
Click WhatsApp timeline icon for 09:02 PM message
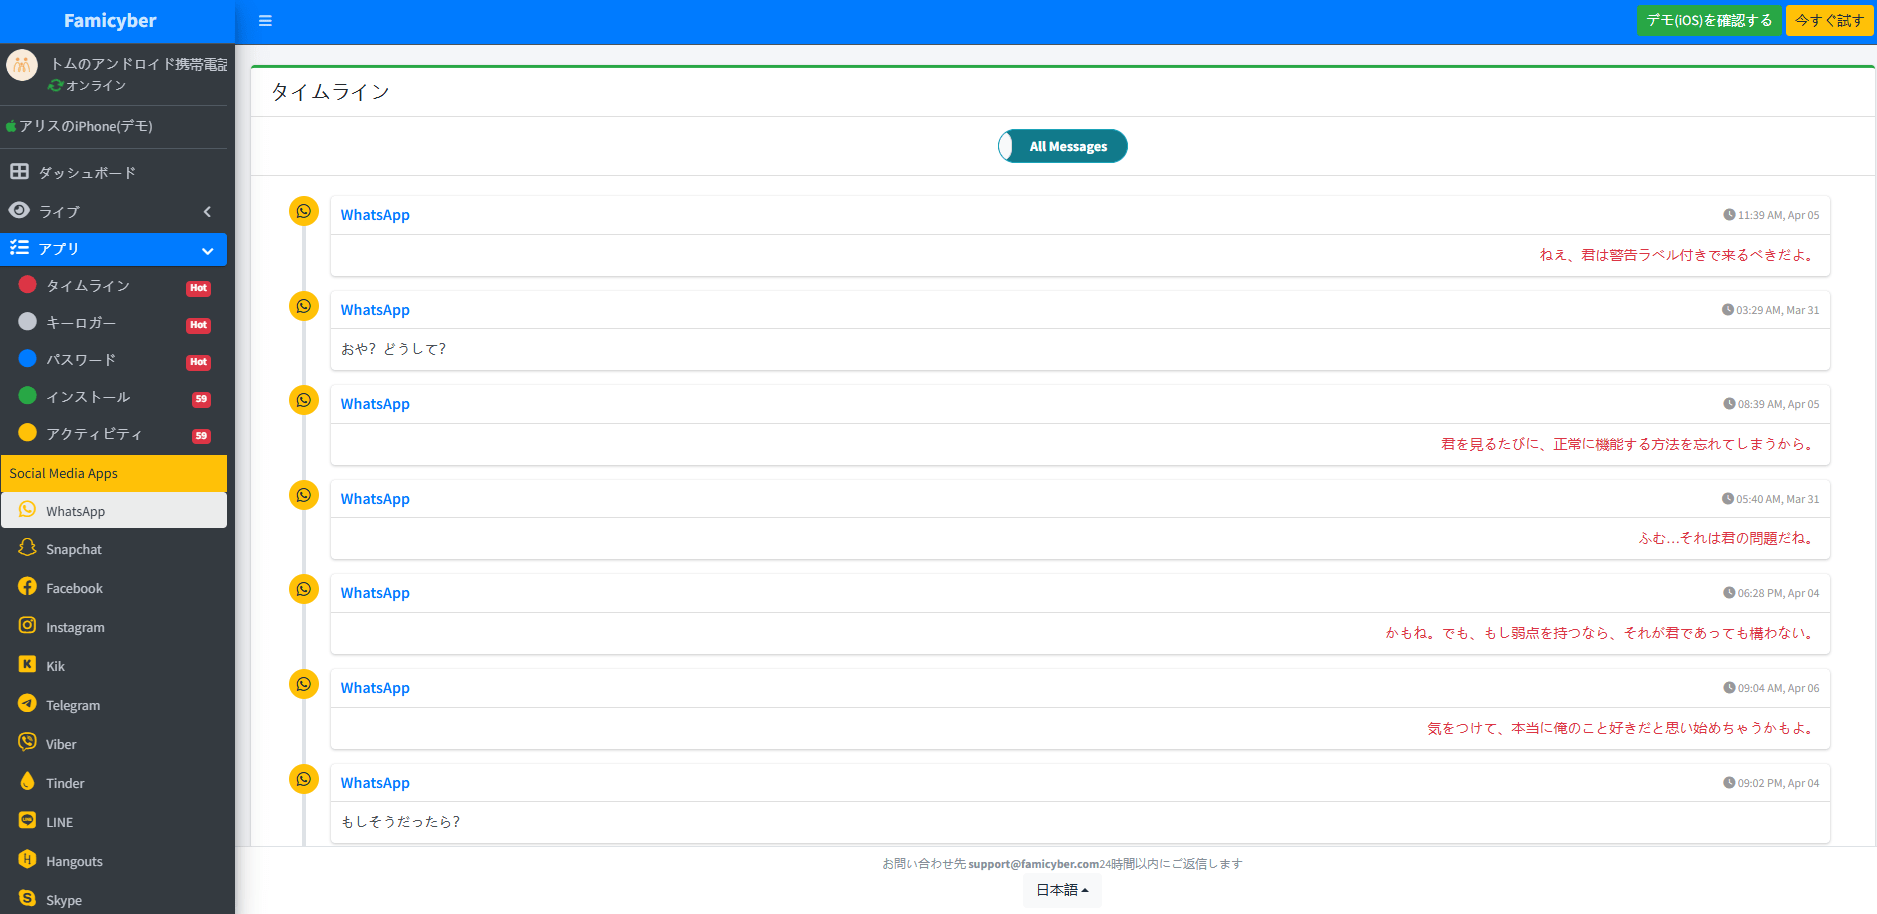point(304,779)
